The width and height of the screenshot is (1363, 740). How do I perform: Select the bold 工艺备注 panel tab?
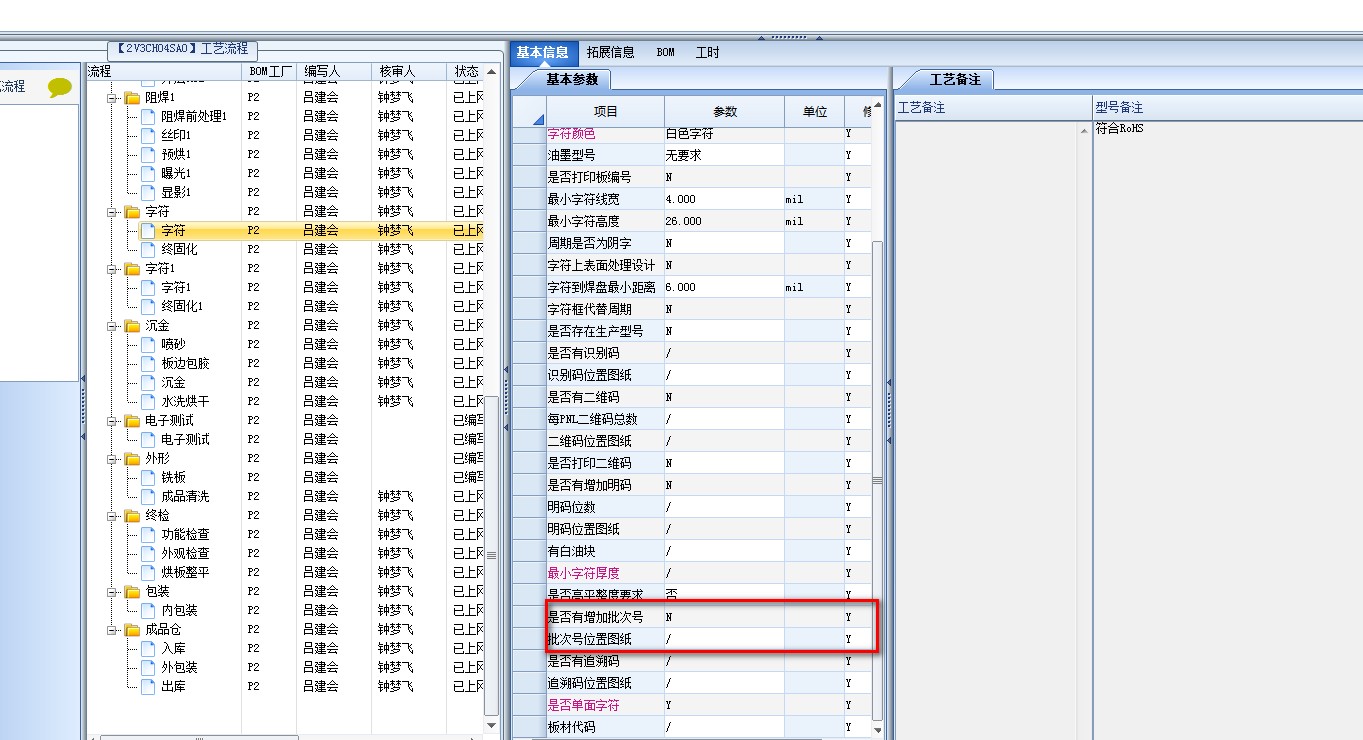click(x=955, y=79)
